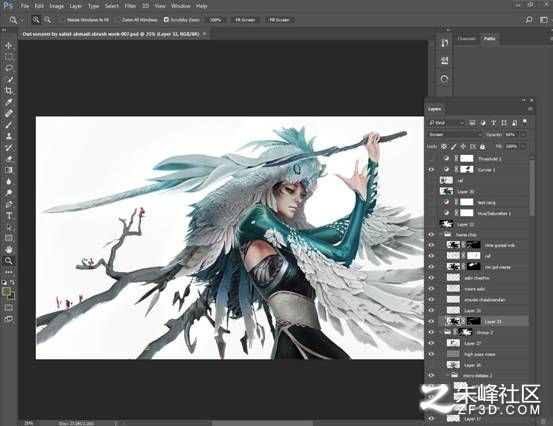Image resolution: width=553 pixels, height=426 pixels.
Task: Select the Pen tool
Action: pyautogui.click(x=9, y=204)
